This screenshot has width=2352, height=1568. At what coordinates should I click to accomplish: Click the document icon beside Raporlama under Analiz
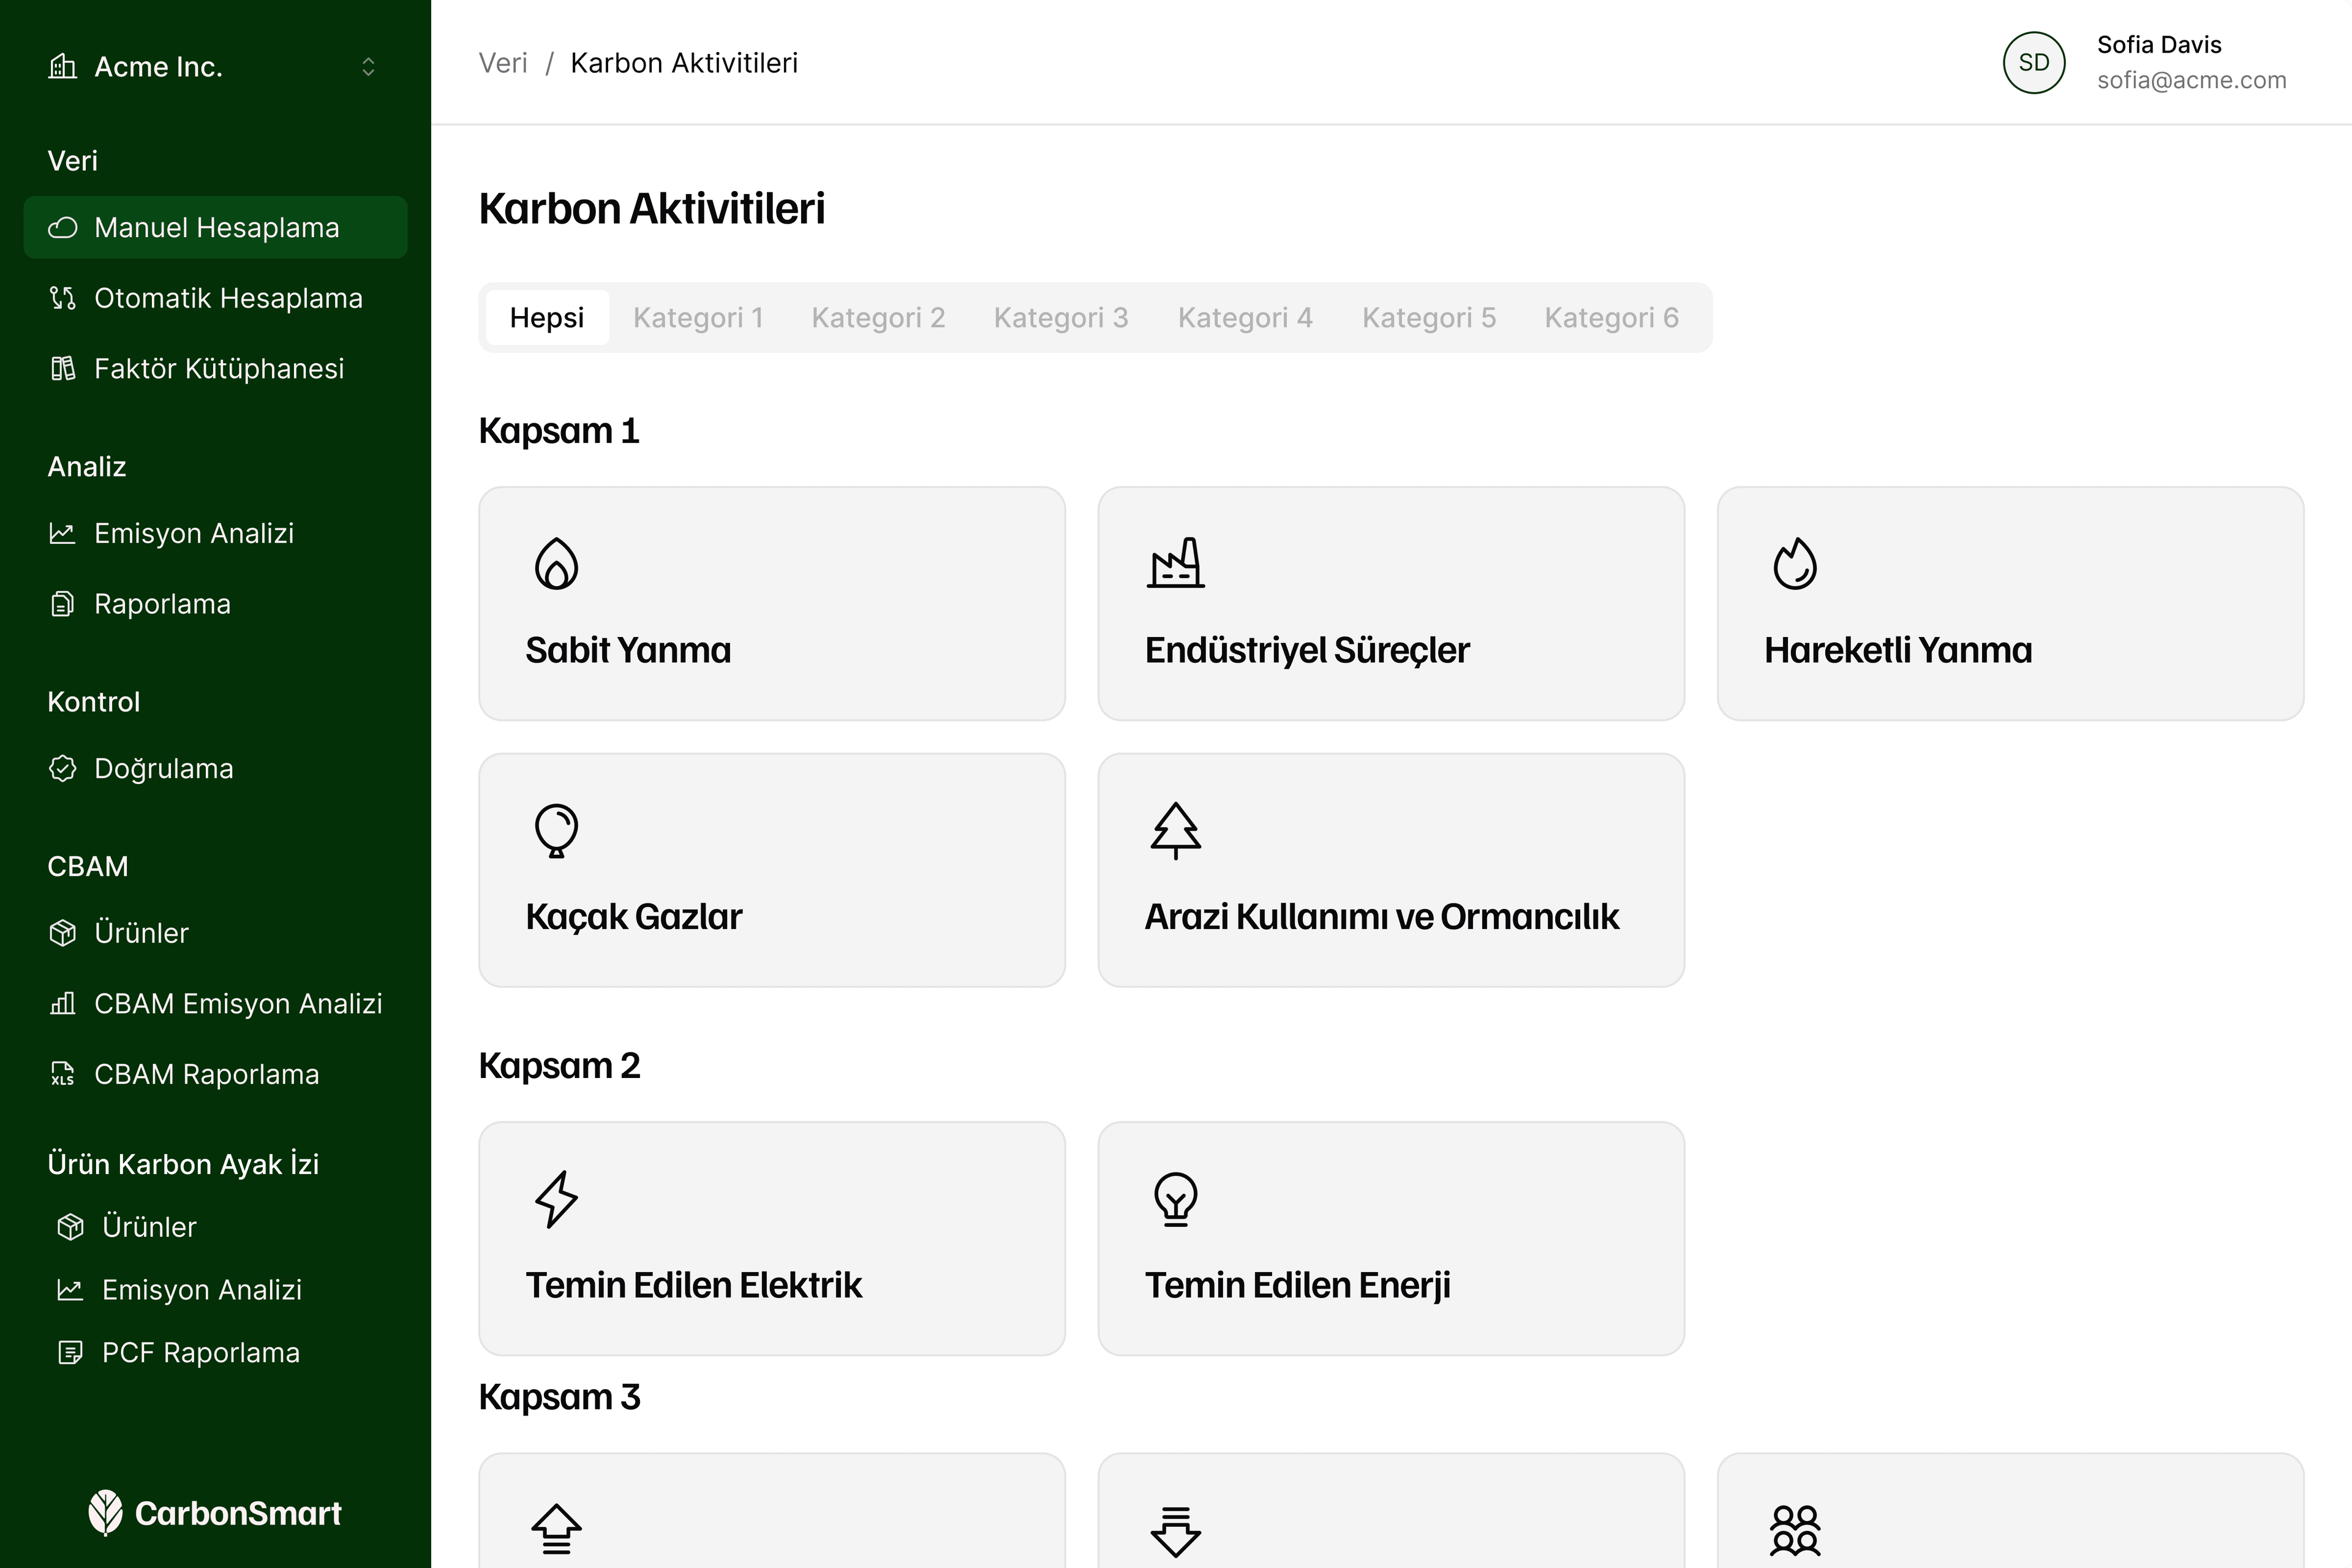(62, 604)
